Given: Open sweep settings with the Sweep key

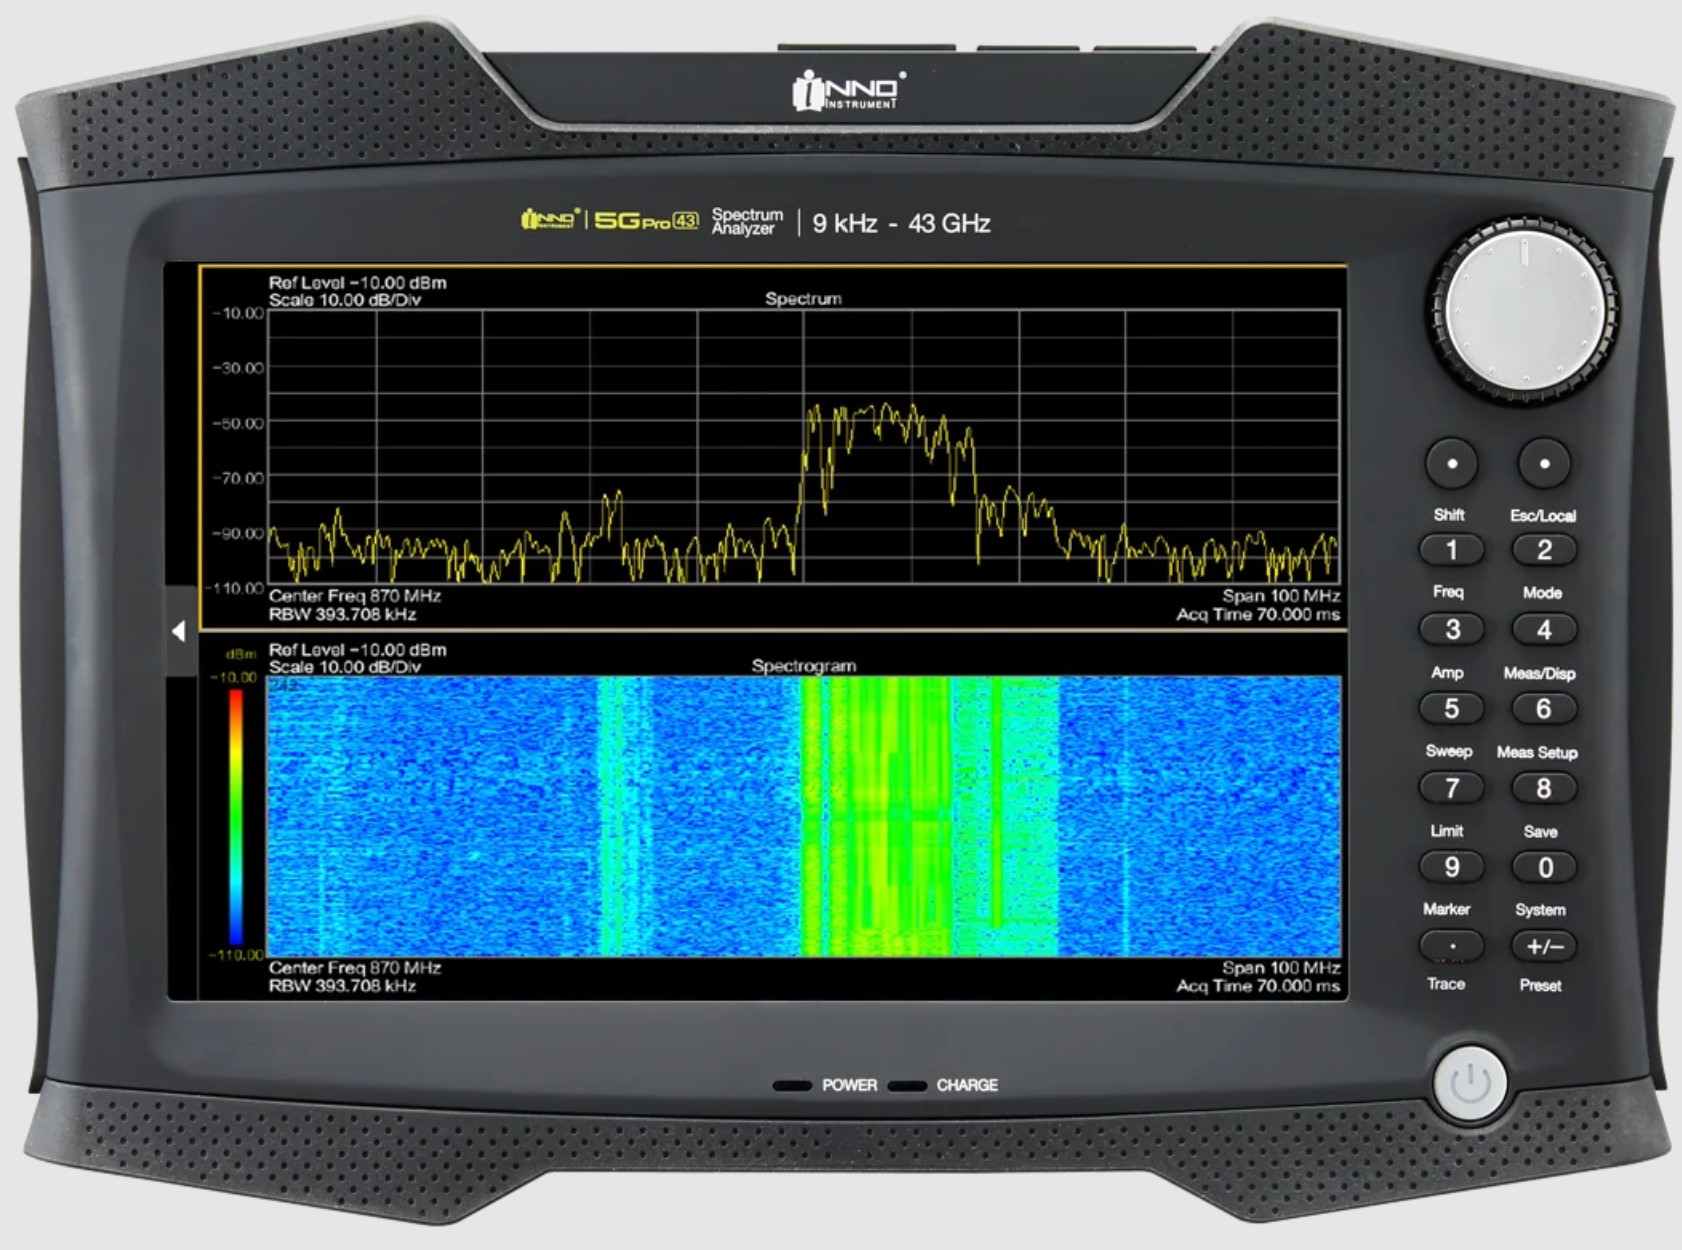Looking at the screenshot, I should 1452,788.
